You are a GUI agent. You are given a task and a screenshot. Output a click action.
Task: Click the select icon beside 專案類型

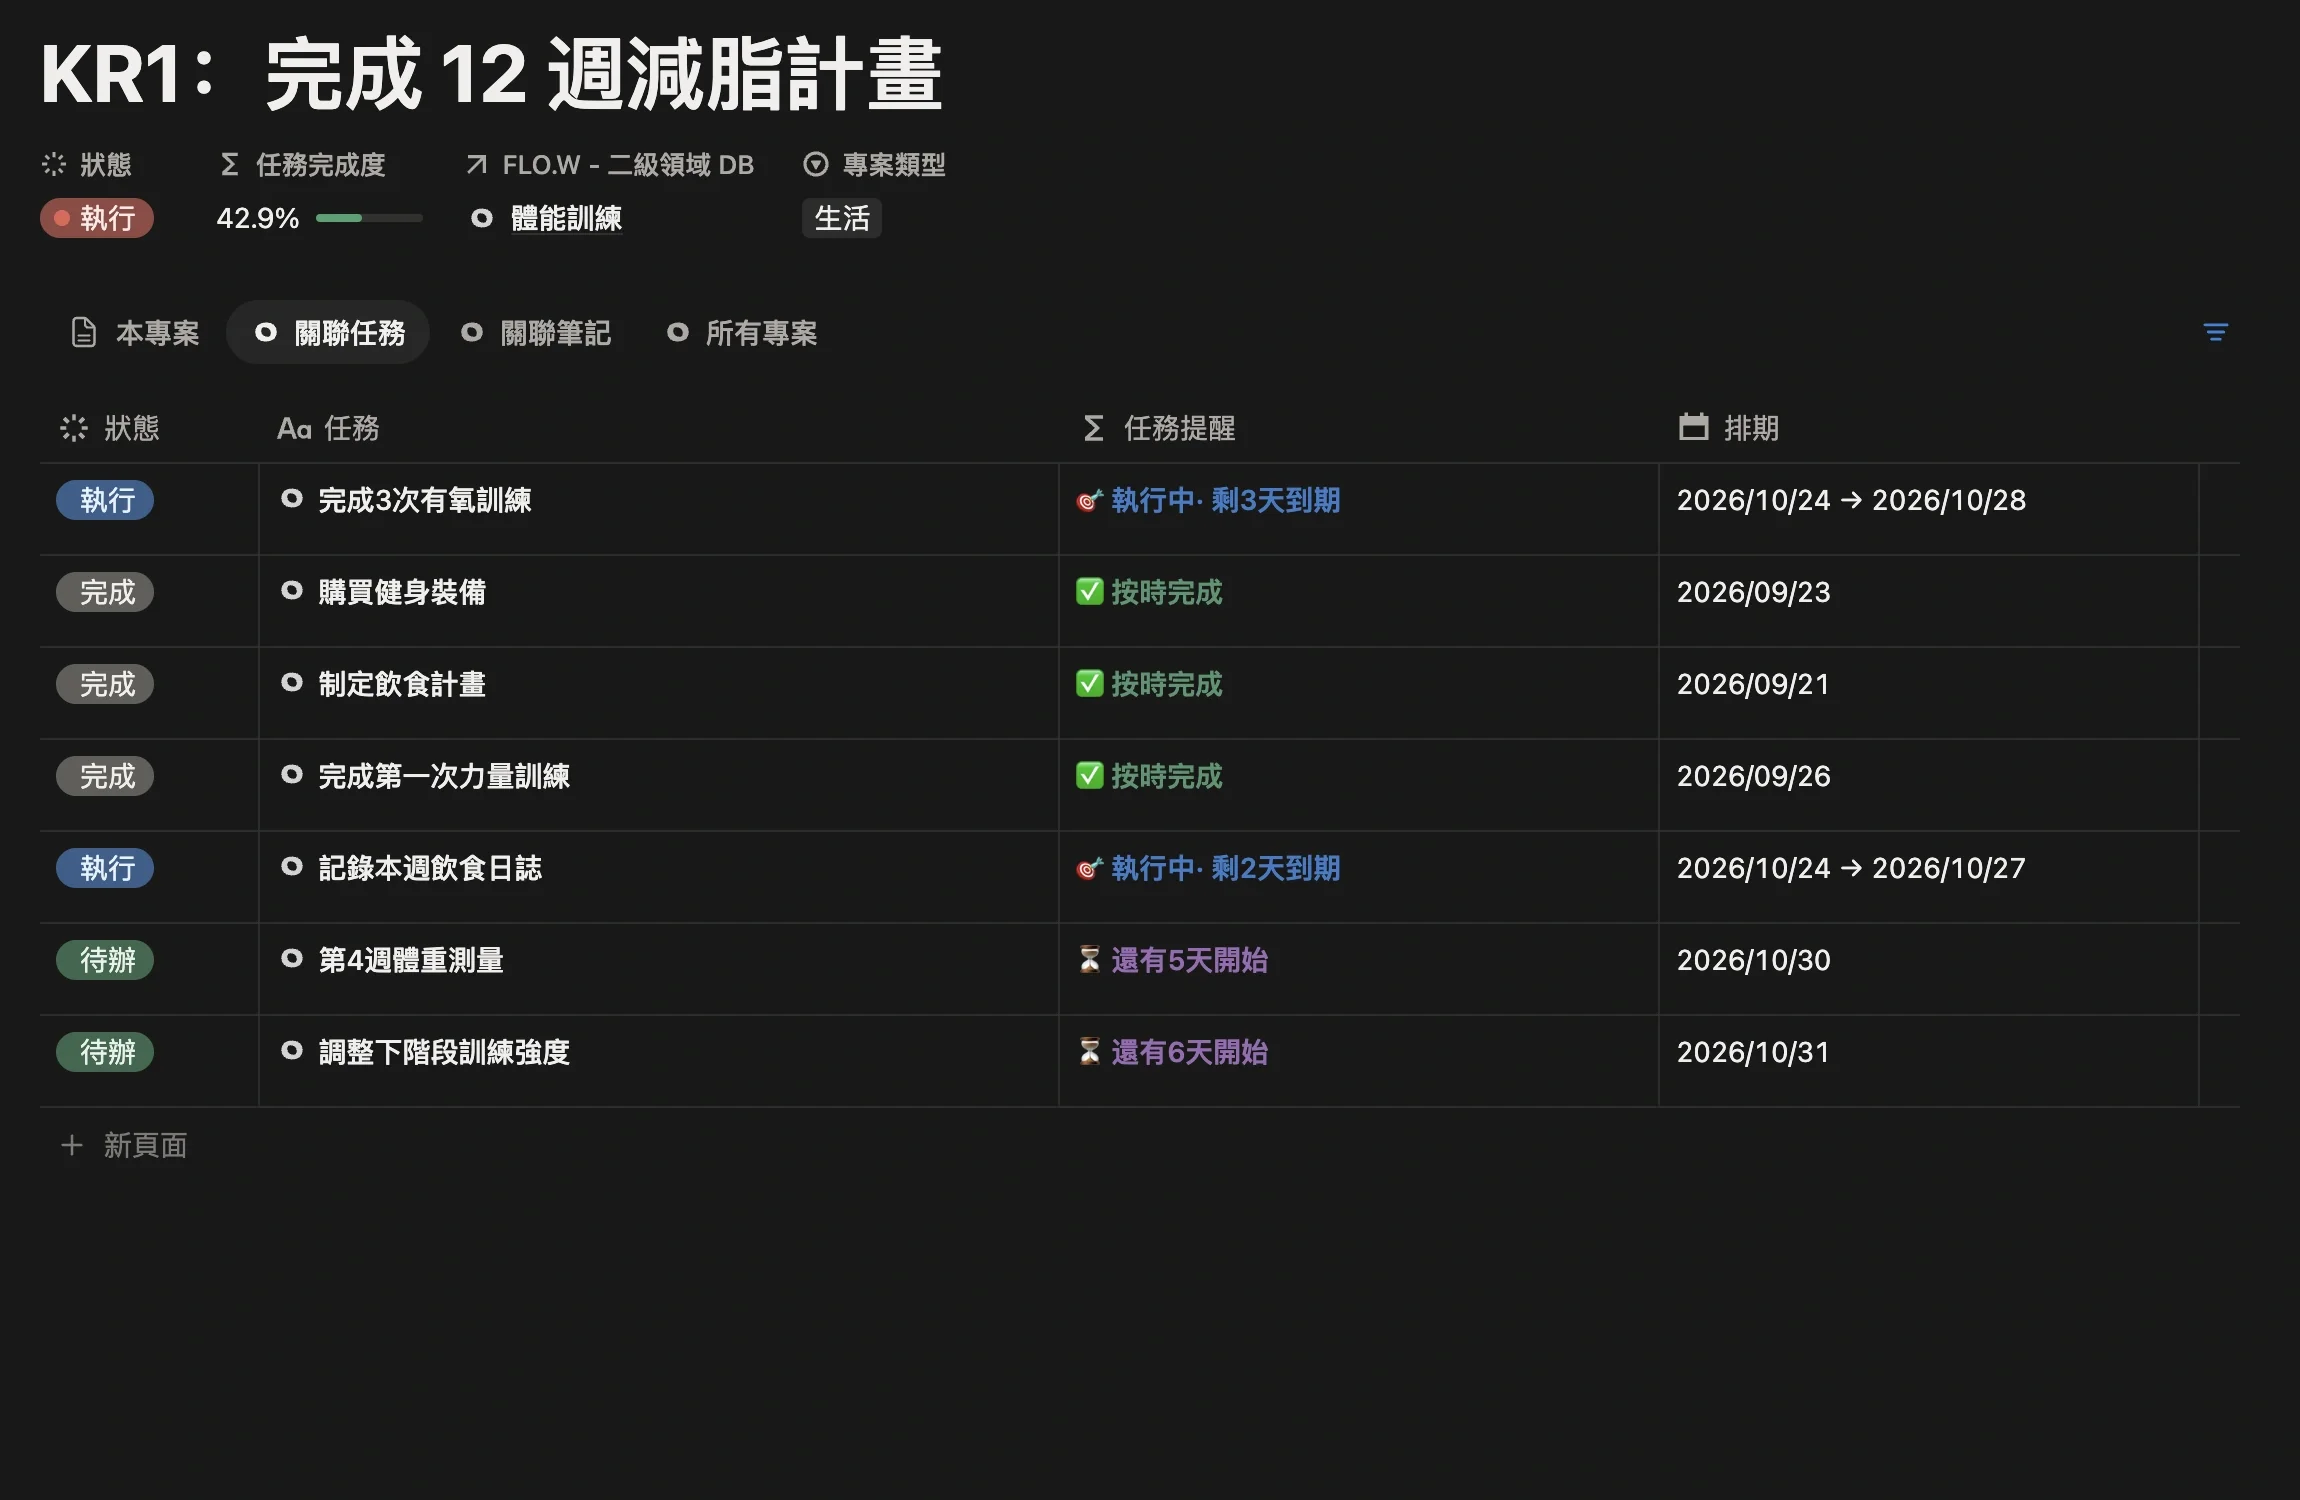tap(816, 164)
